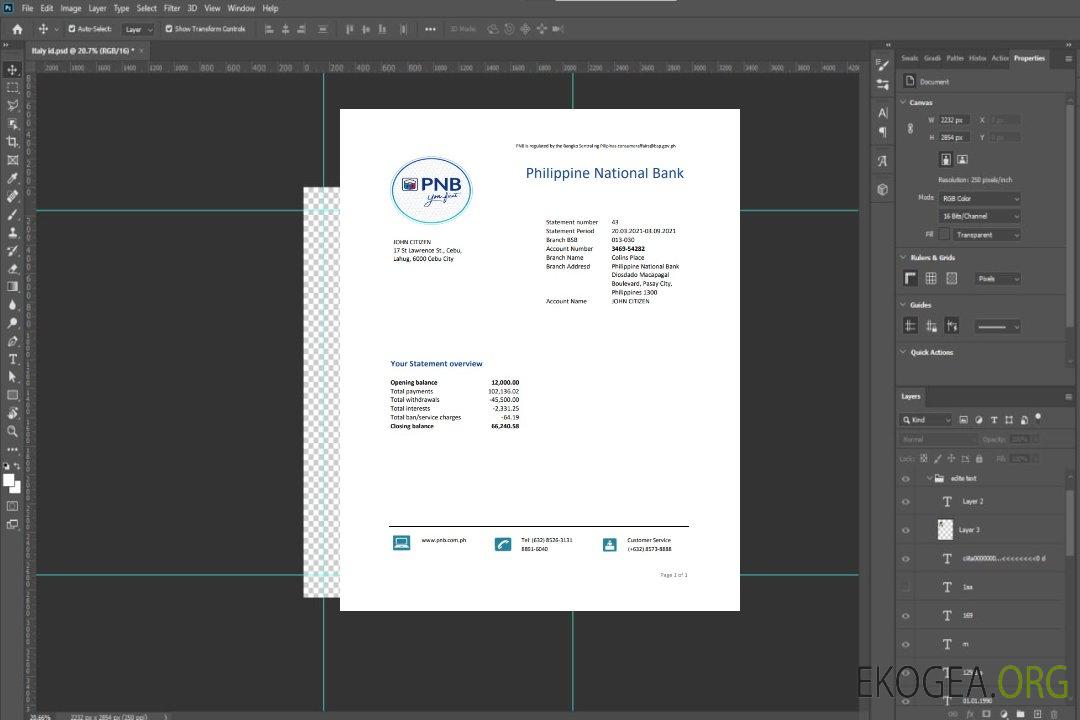Select the Rectangle shape tool

point(12,395)
